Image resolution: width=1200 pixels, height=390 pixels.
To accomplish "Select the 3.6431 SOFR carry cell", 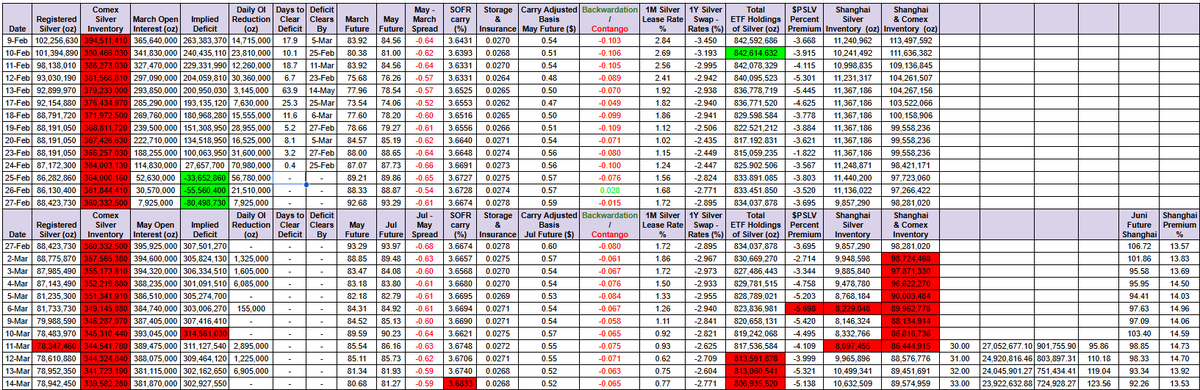I will click(x=461, y=41).
